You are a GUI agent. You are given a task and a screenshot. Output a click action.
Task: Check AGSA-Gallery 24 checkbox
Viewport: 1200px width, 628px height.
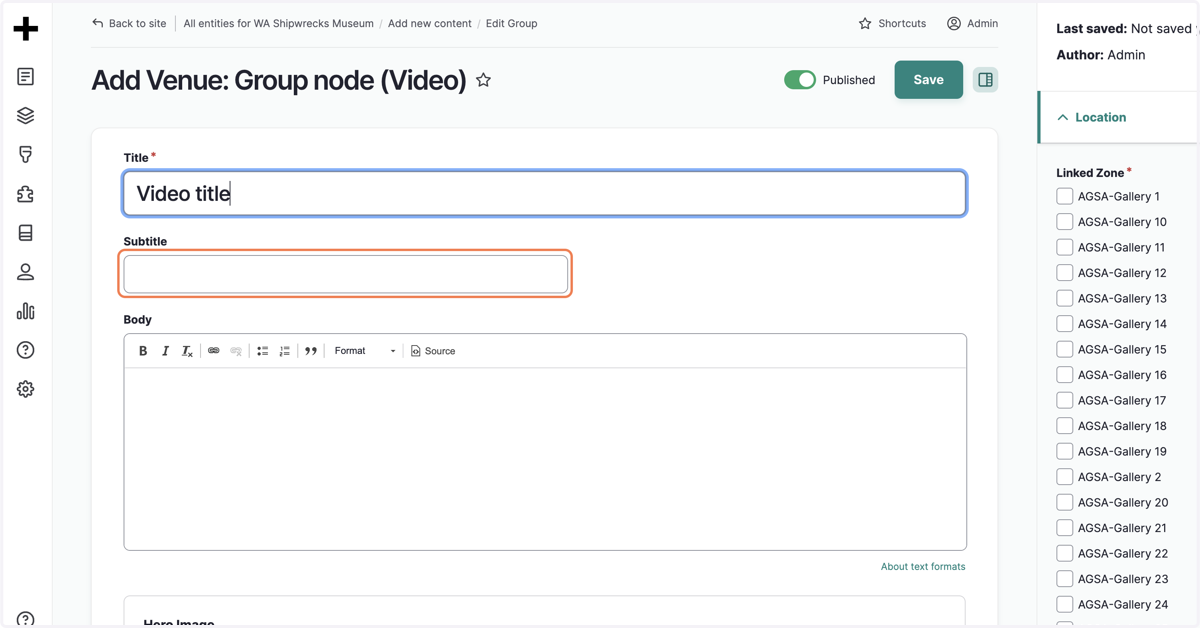[1065, 604]
